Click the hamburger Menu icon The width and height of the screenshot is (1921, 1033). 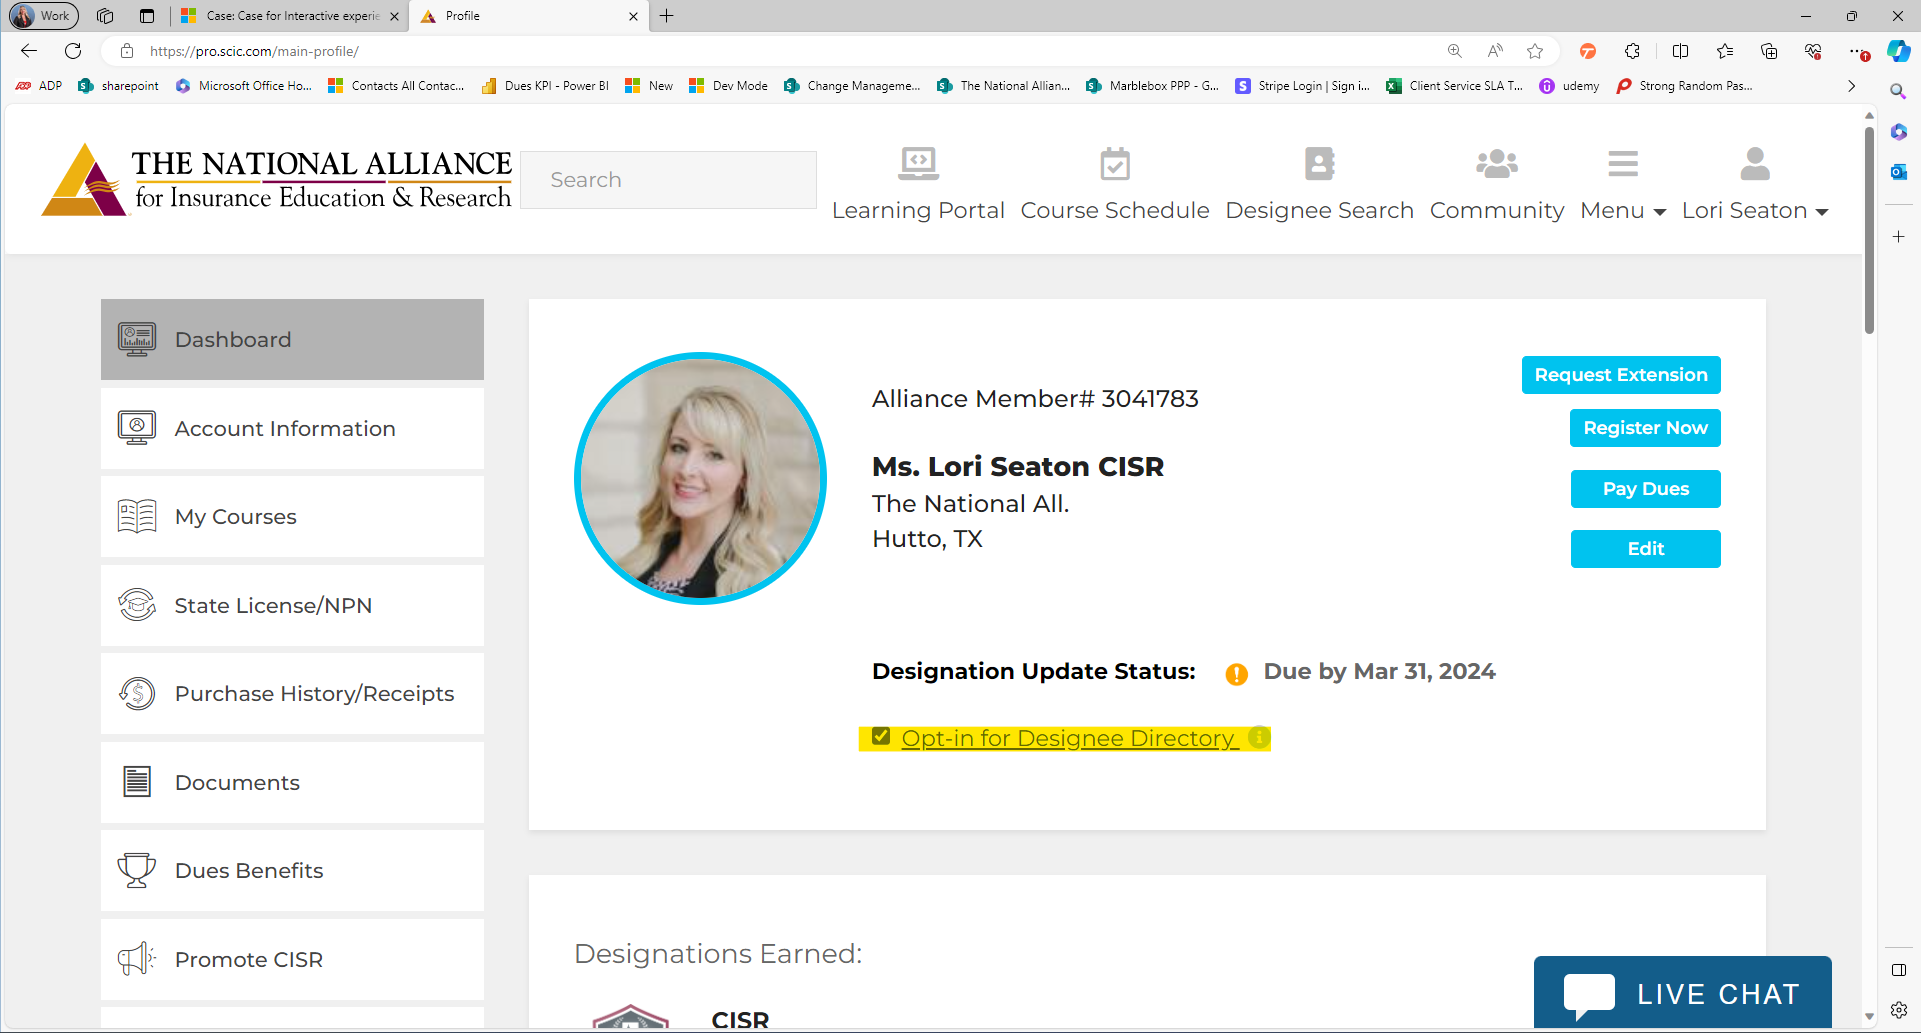(x=1623, y=163)
